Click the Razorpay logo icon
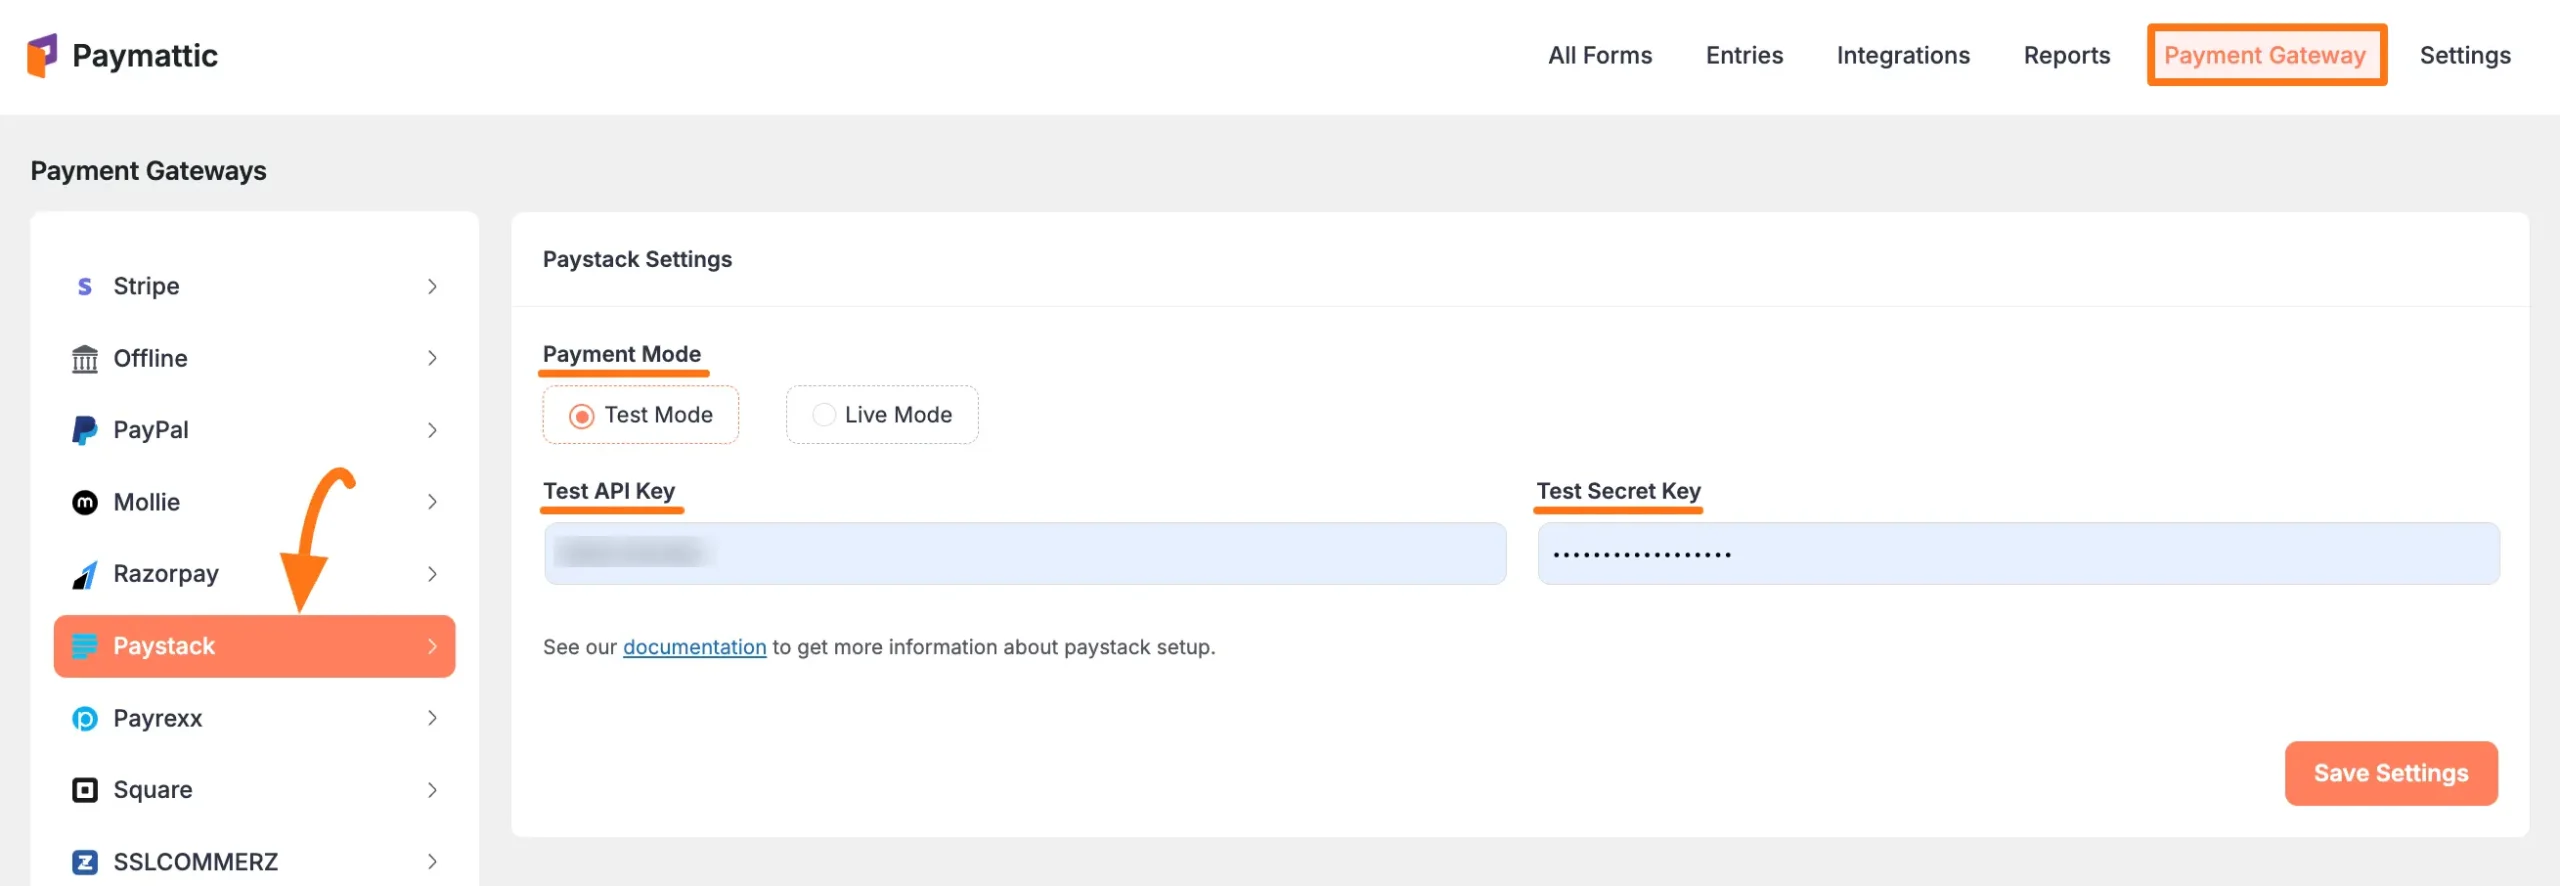Screen dimensions: 2560x886 pyautogui.click(x=85, y=575)
